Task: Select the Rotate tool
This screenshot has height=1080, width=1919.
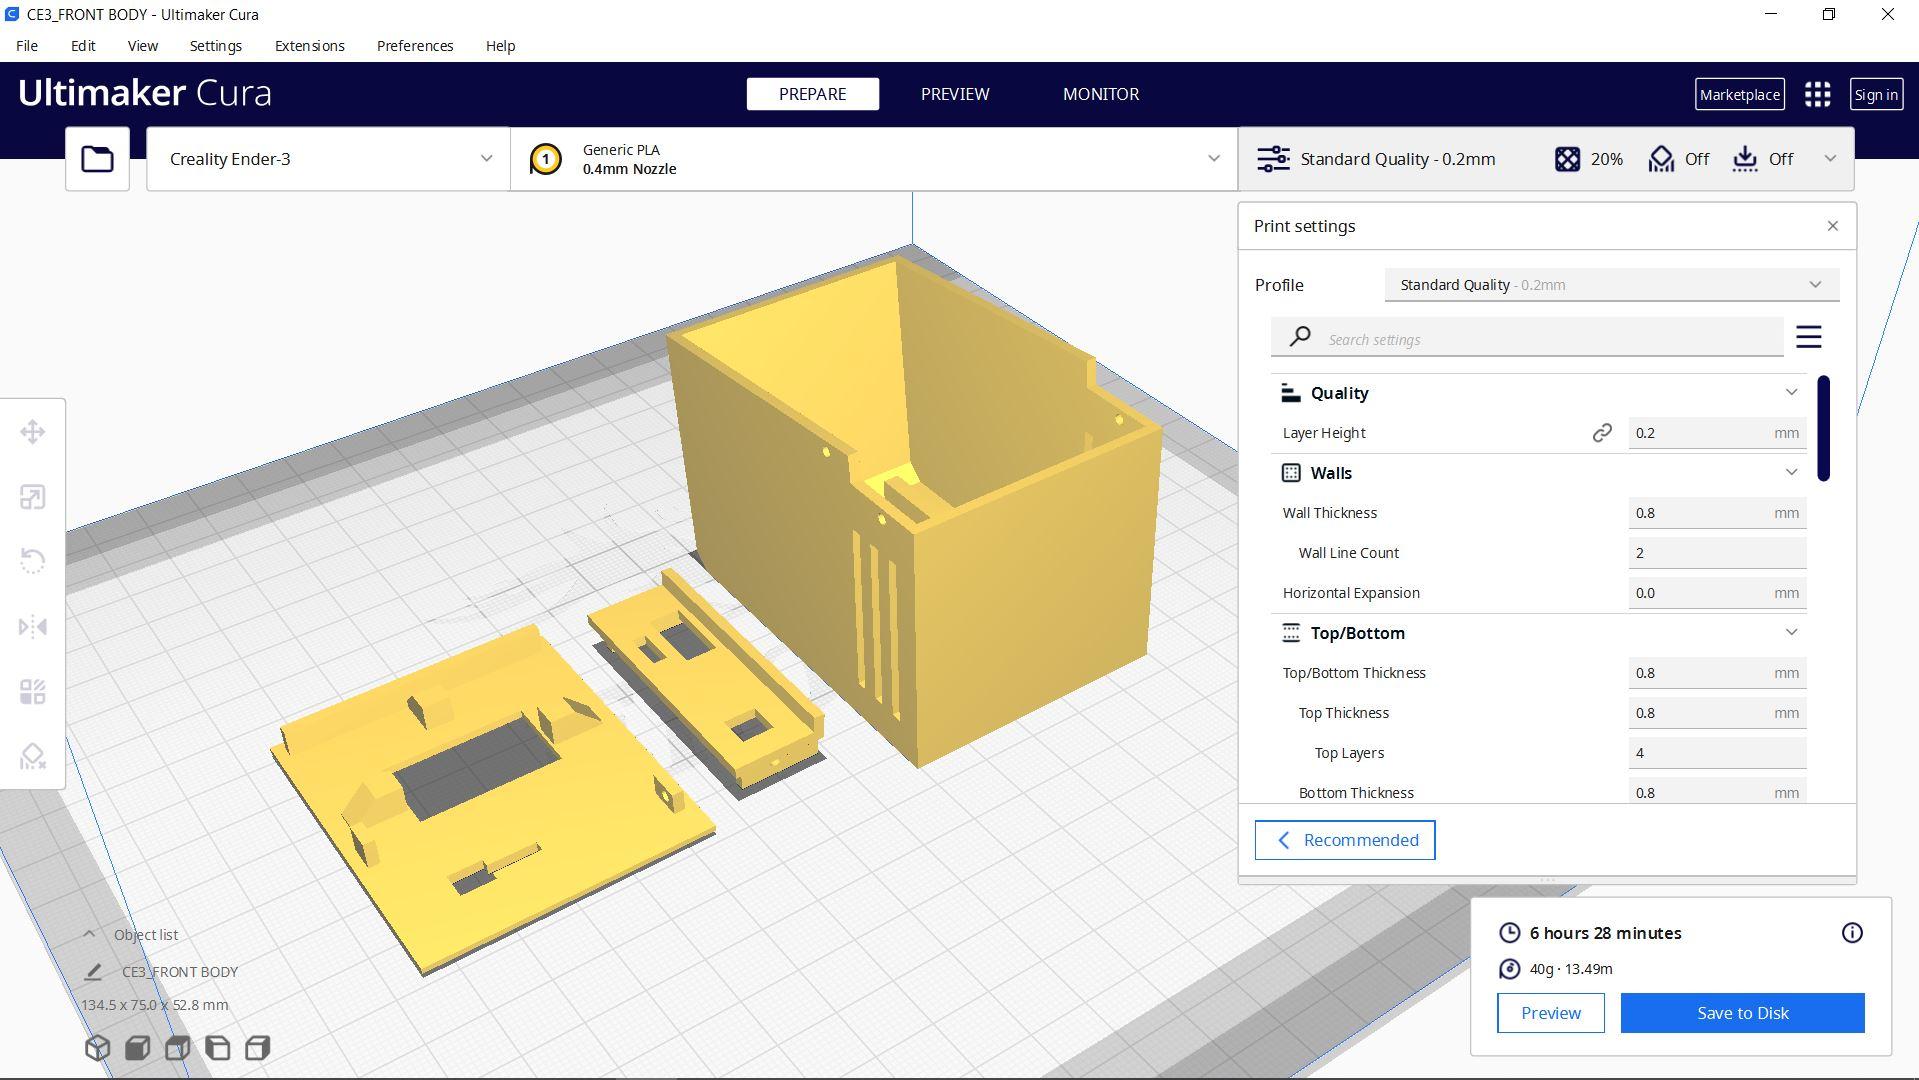Action: tap(33, 561)
